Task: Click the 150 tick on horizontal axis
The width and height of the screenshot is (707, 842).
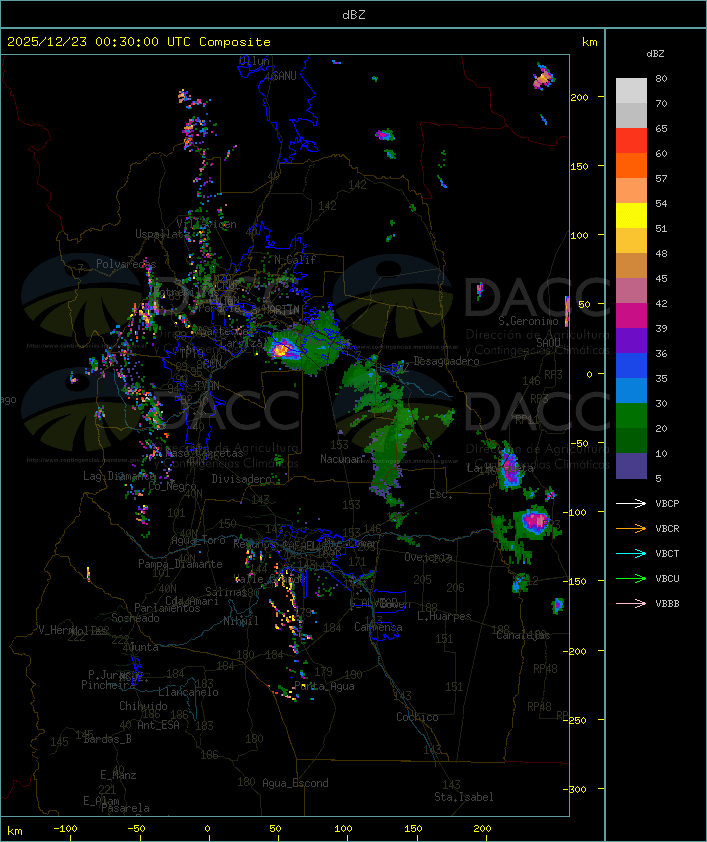Action: tap(413, 829)
